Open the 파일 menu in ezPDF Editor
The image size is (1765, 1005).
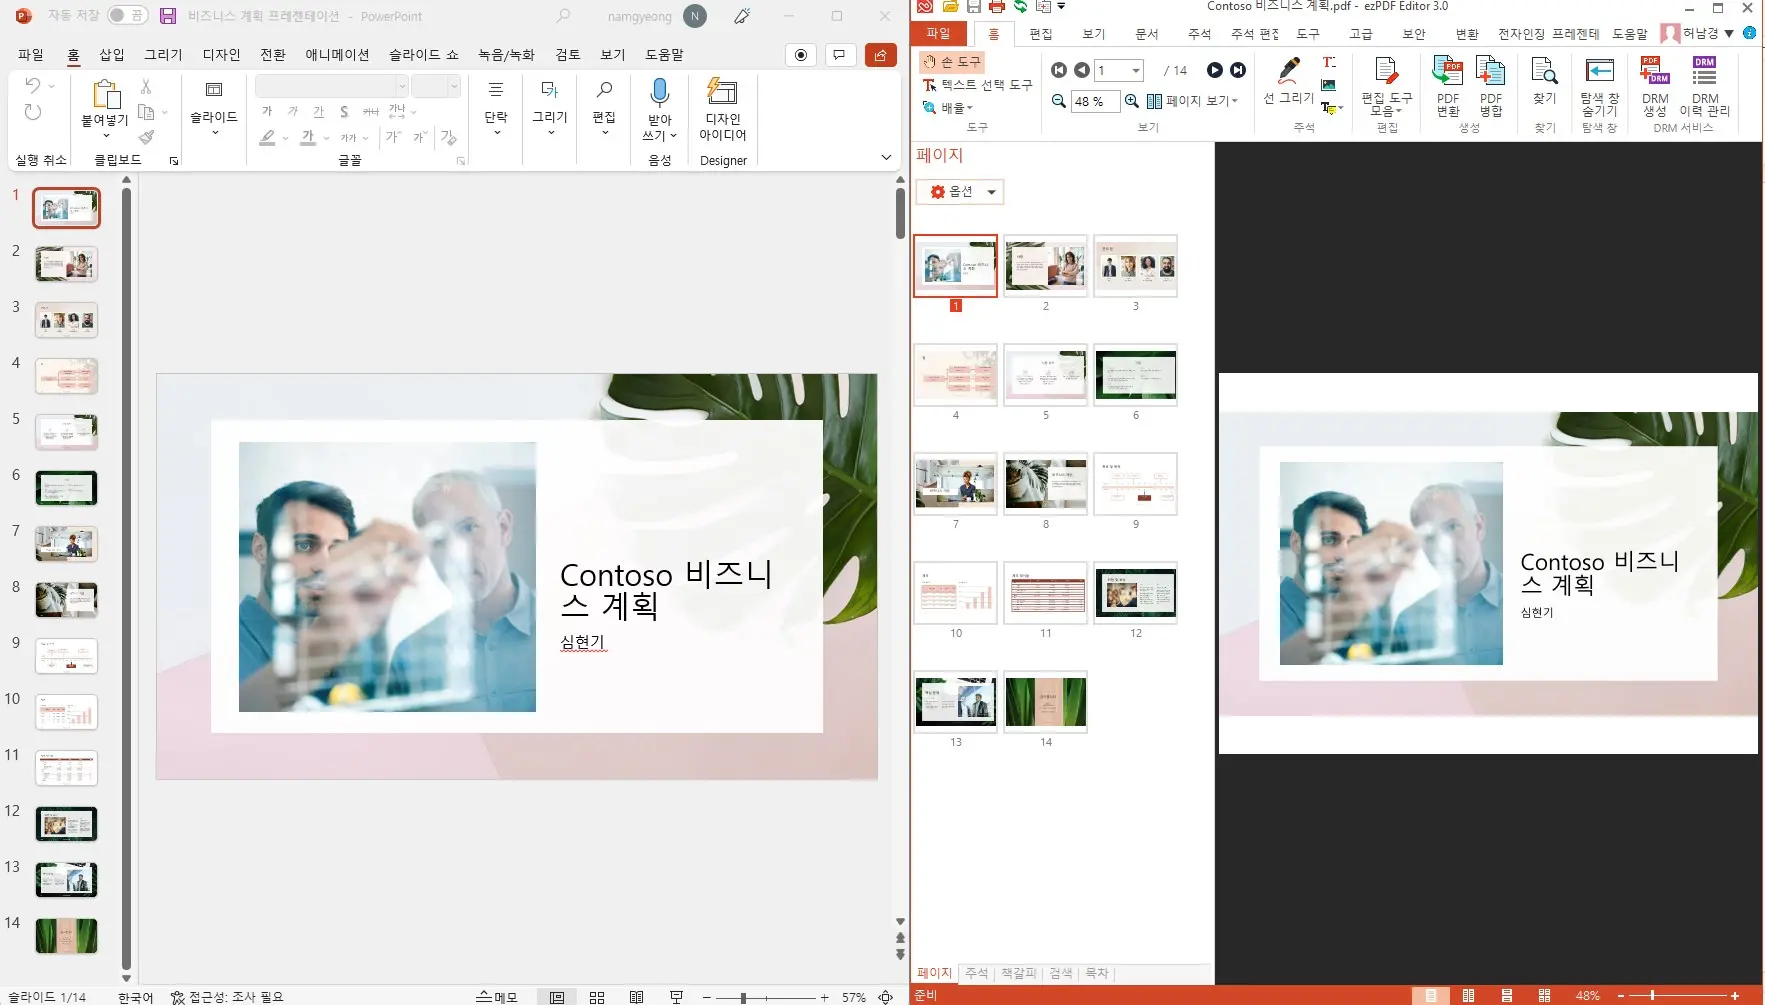pos(938,33)
